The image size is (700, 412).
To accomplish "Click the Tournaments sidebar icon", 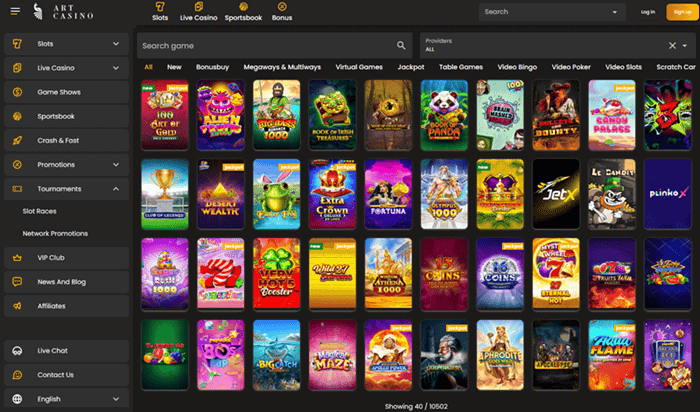I will (x=17, y=189).
